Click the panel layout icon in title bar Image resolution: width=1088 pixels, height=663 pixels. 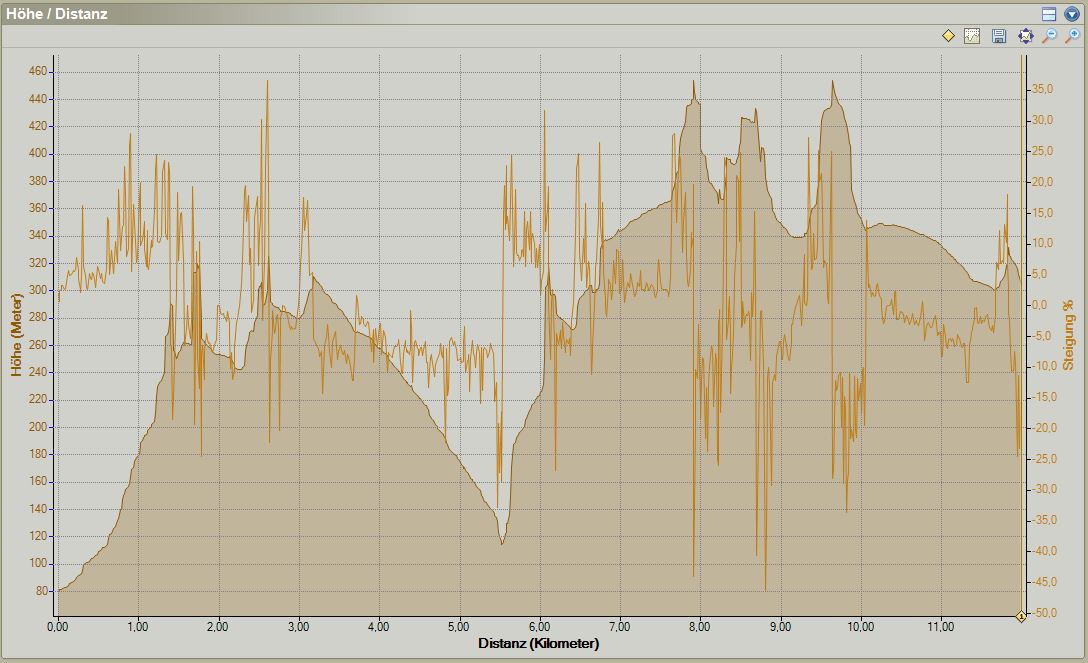click(x=1049, y=14)
